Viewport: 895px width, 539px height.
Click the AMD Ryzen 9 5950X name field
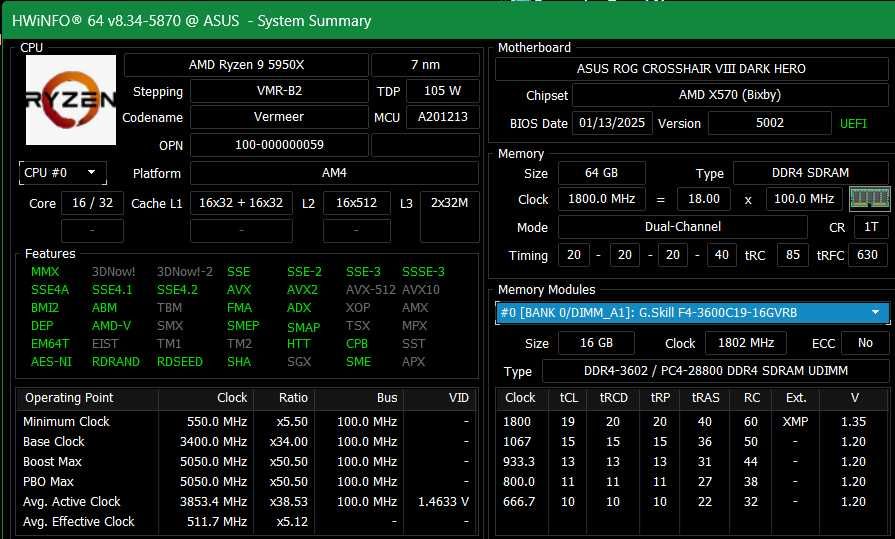[x=246, y=65]
